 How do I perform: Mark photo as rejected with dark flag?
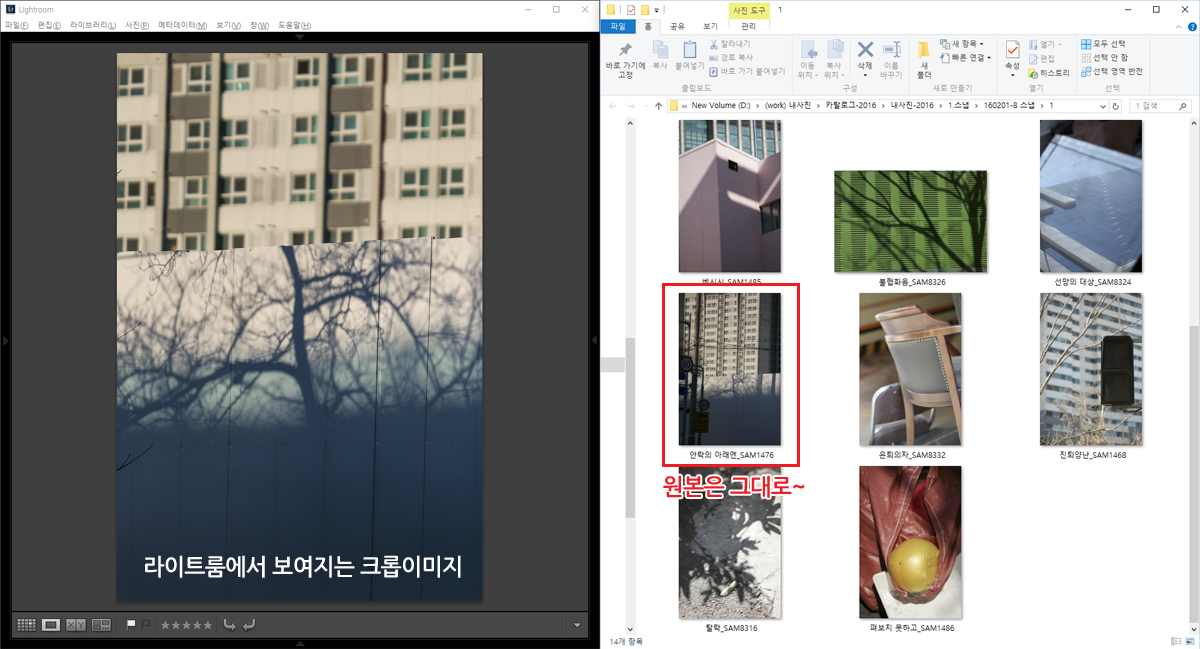click(146, 625)
